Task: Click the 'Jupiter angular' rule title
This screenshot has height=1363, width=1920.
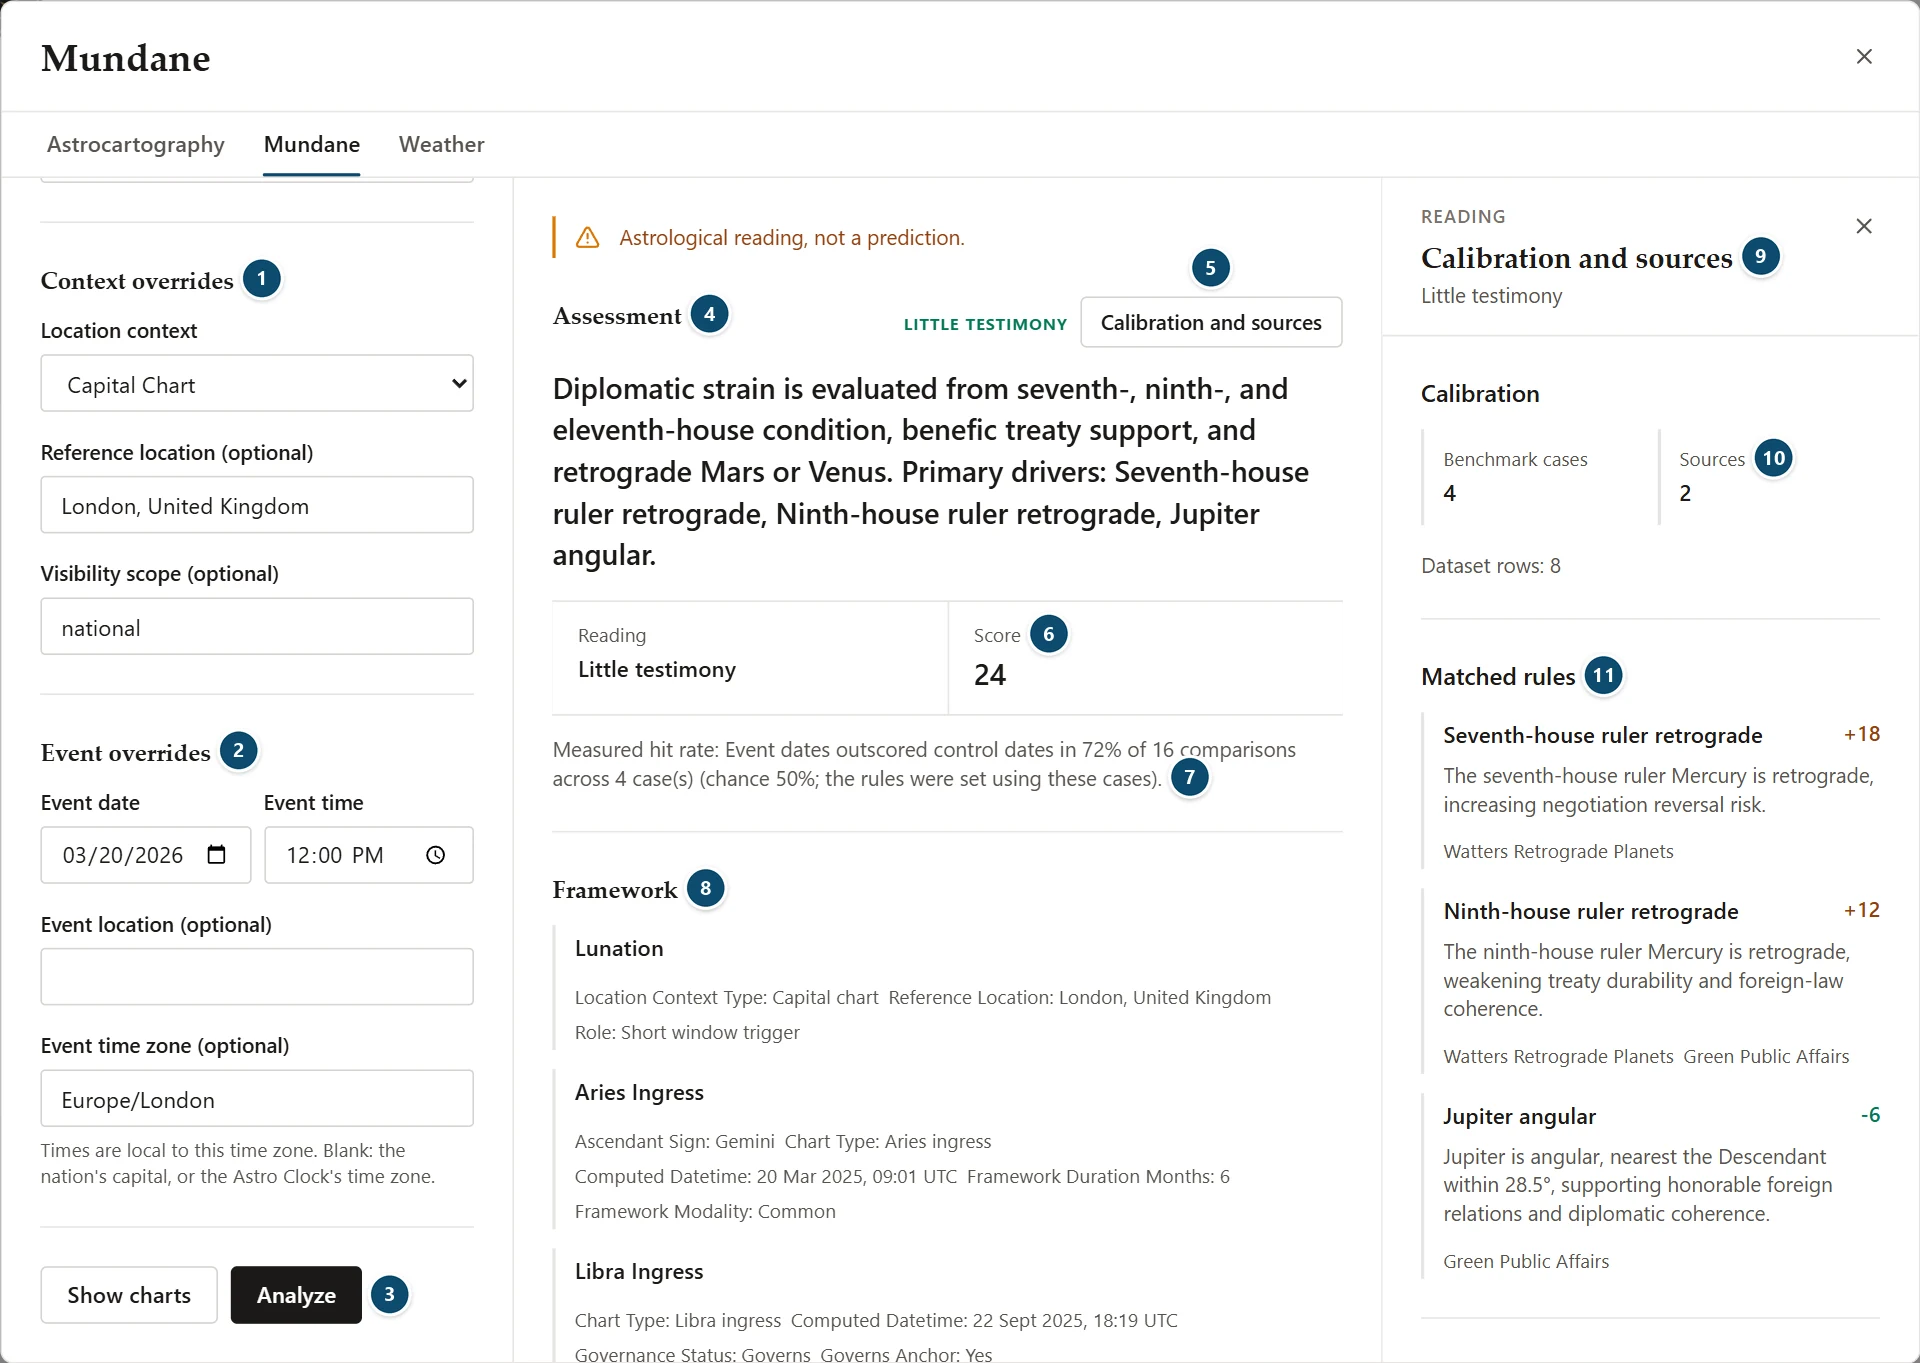Action: 1519,1116
